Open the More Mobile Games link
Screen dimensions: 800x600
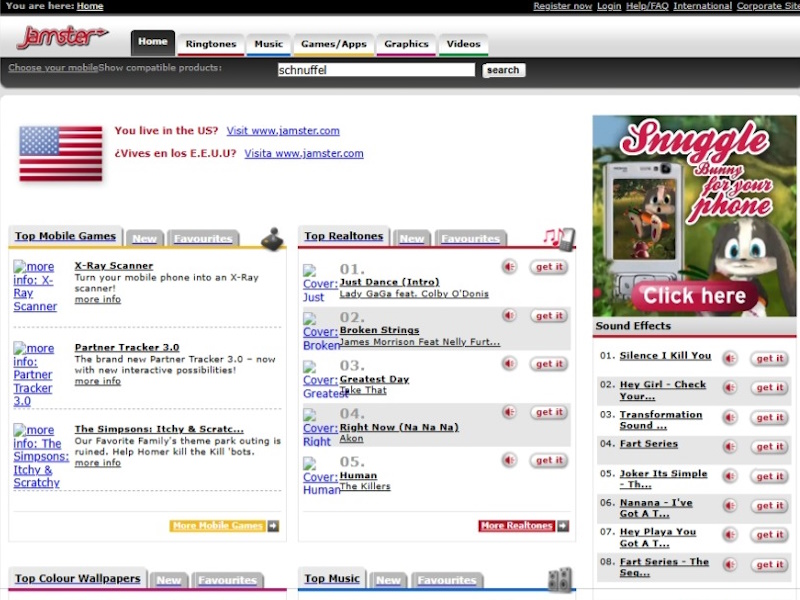point(225,526)
